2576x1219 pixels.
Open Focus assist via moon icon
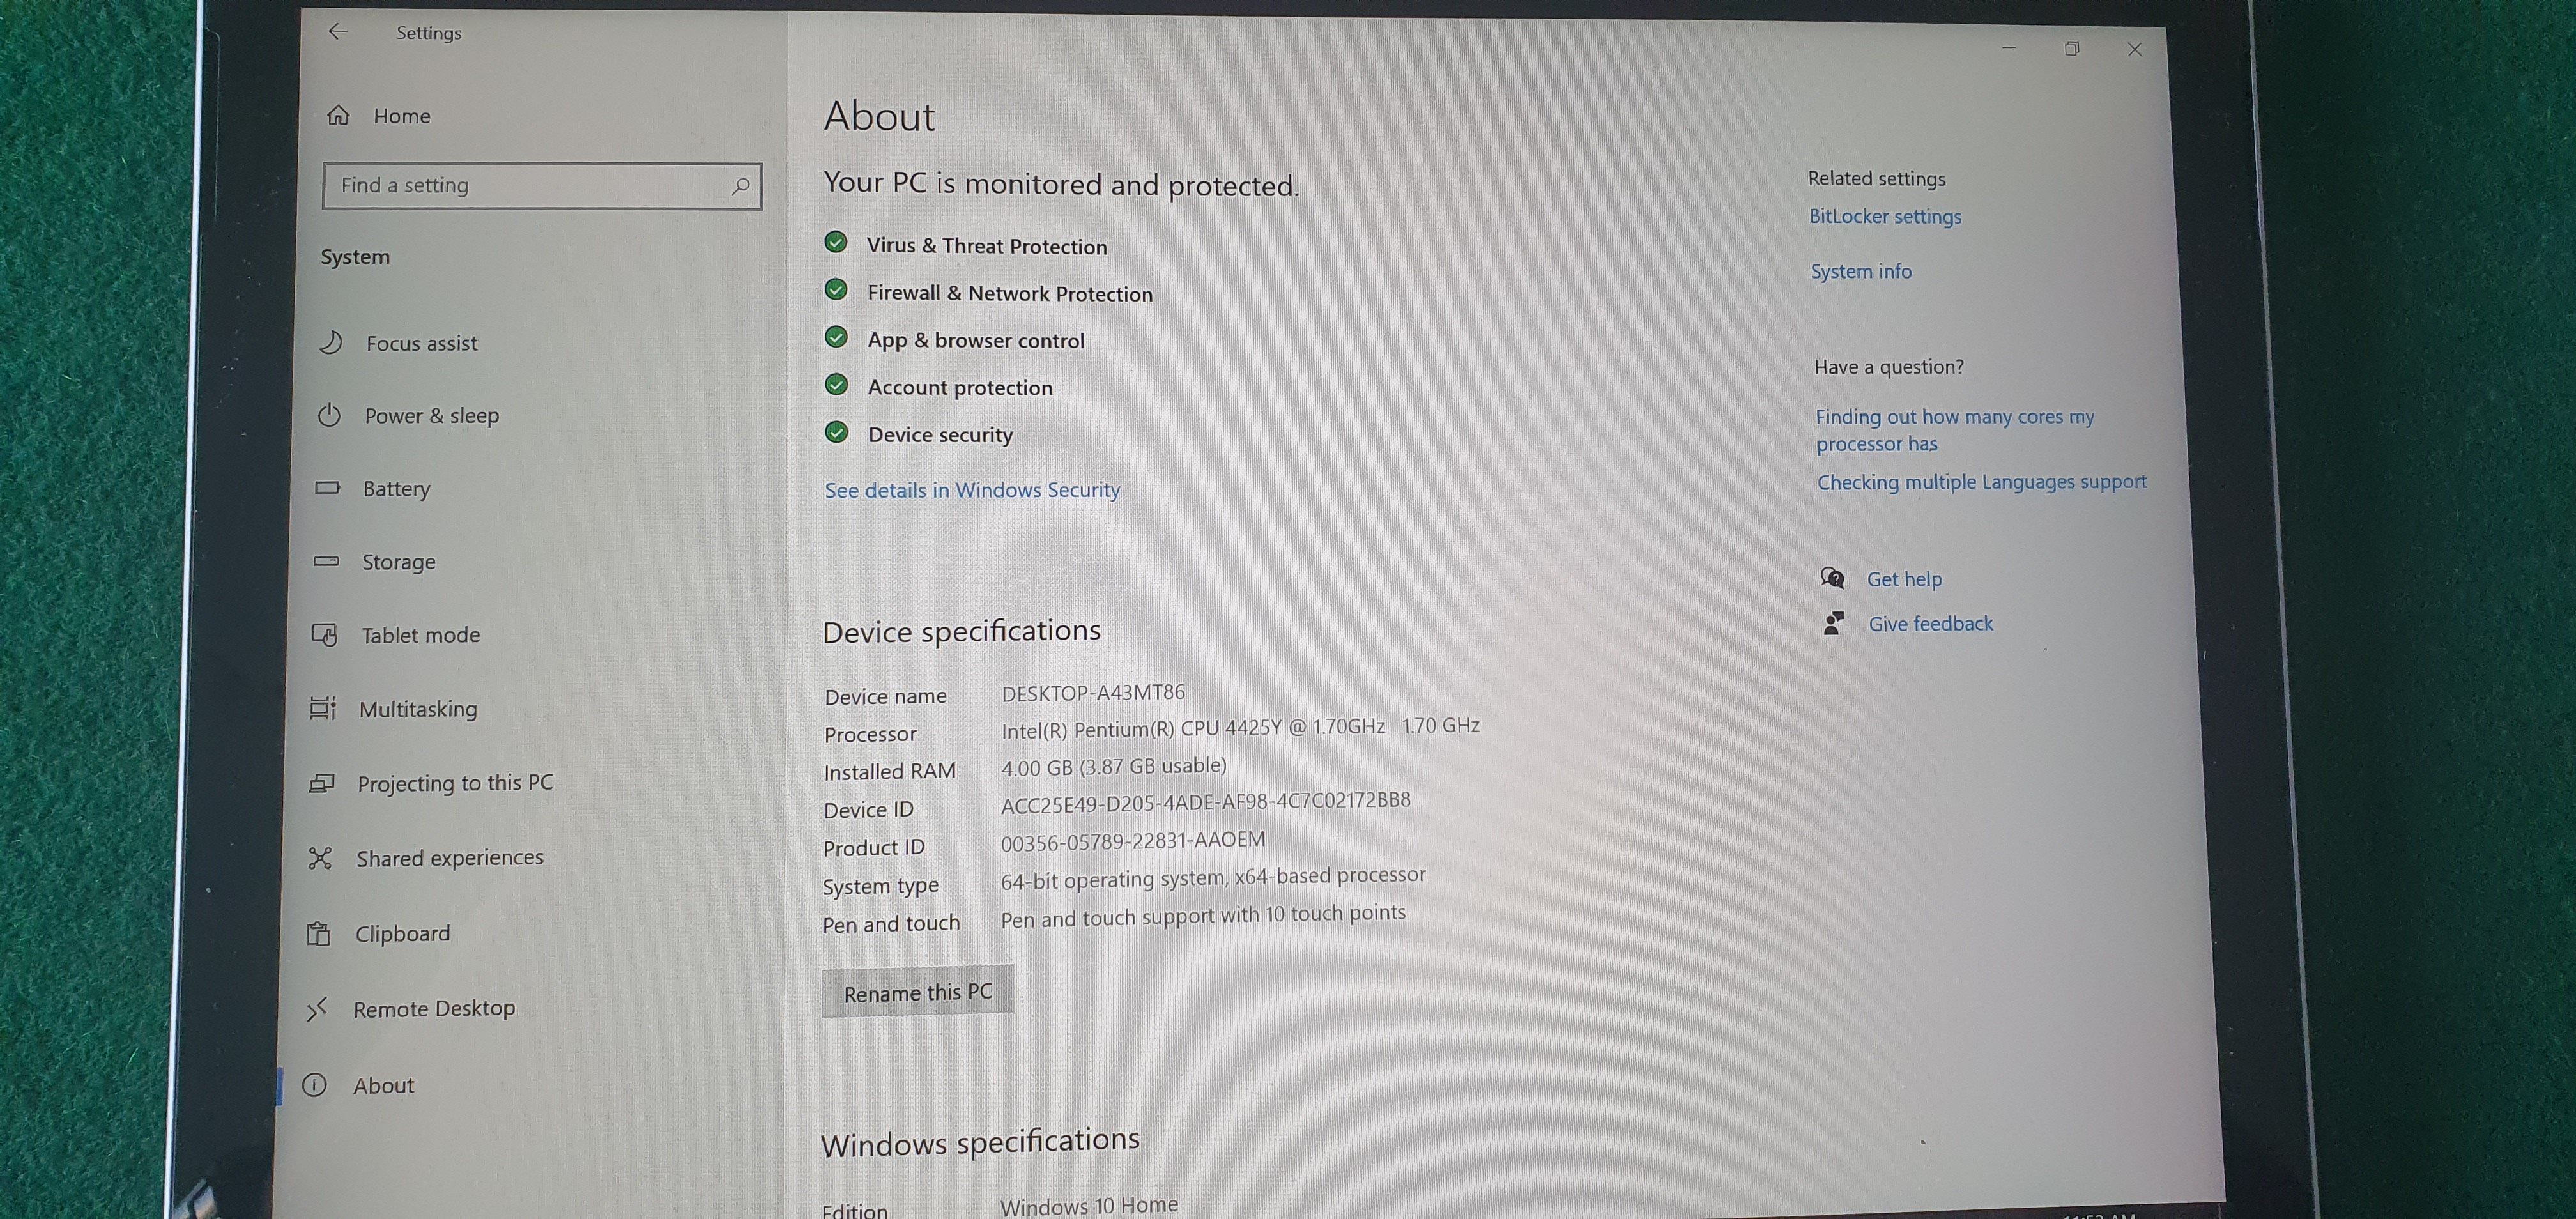coord(331,343)
